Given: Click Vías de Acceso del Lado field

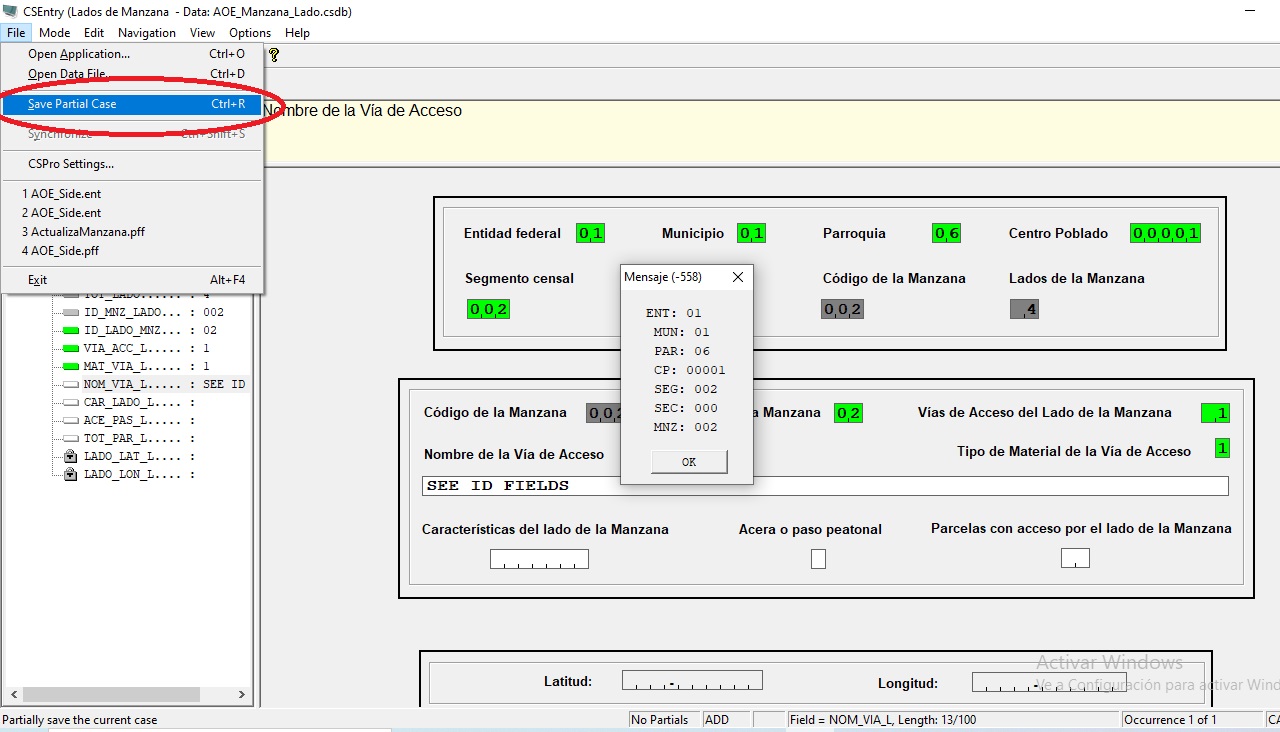Looking at the screenshot, I should pyautogui.click(x=1215, y=413).
